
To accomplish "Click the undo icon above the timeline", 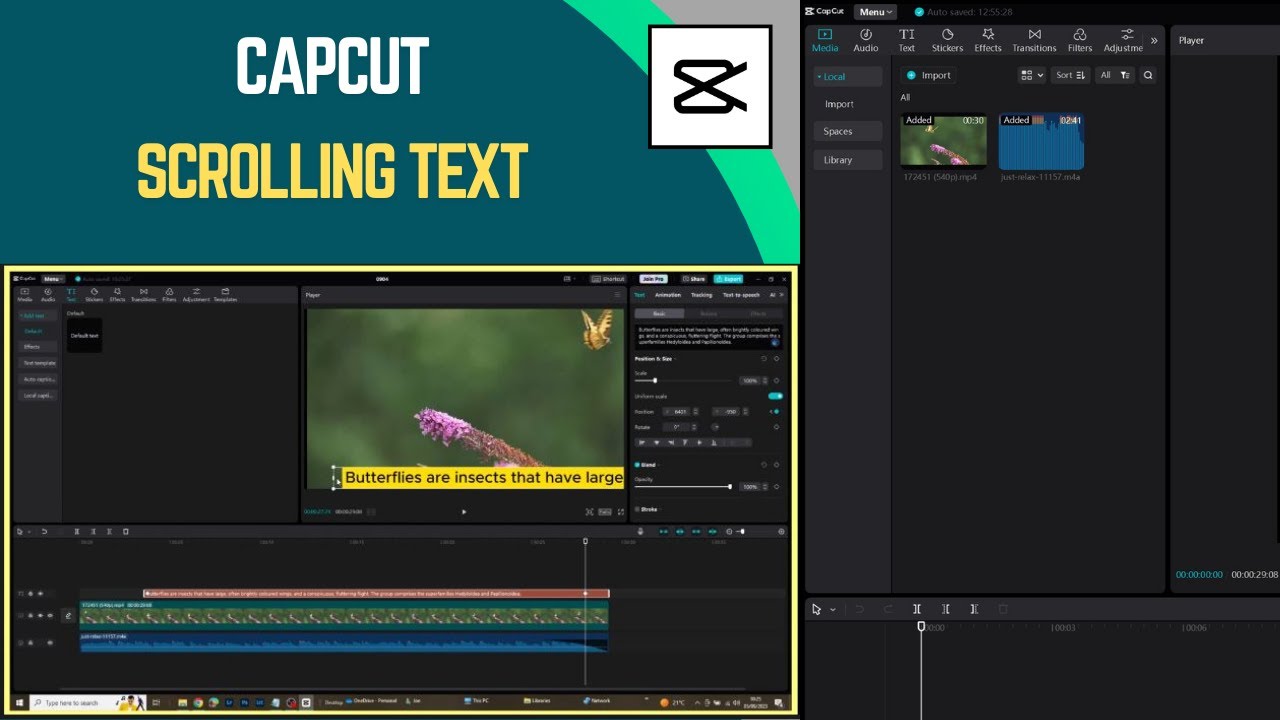I will pyautogui.click(x=859, y=608).
